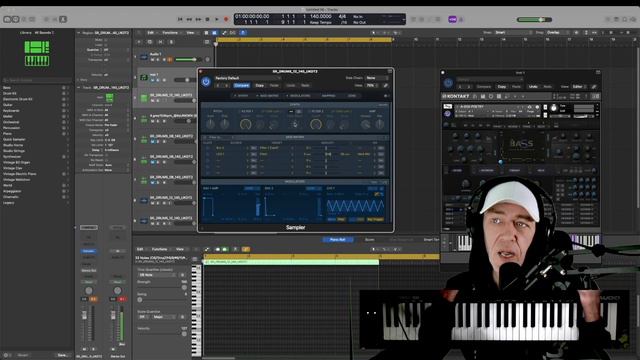640x360 pixels.
Task: Mute the Audio 1 track
Action: 152,60
